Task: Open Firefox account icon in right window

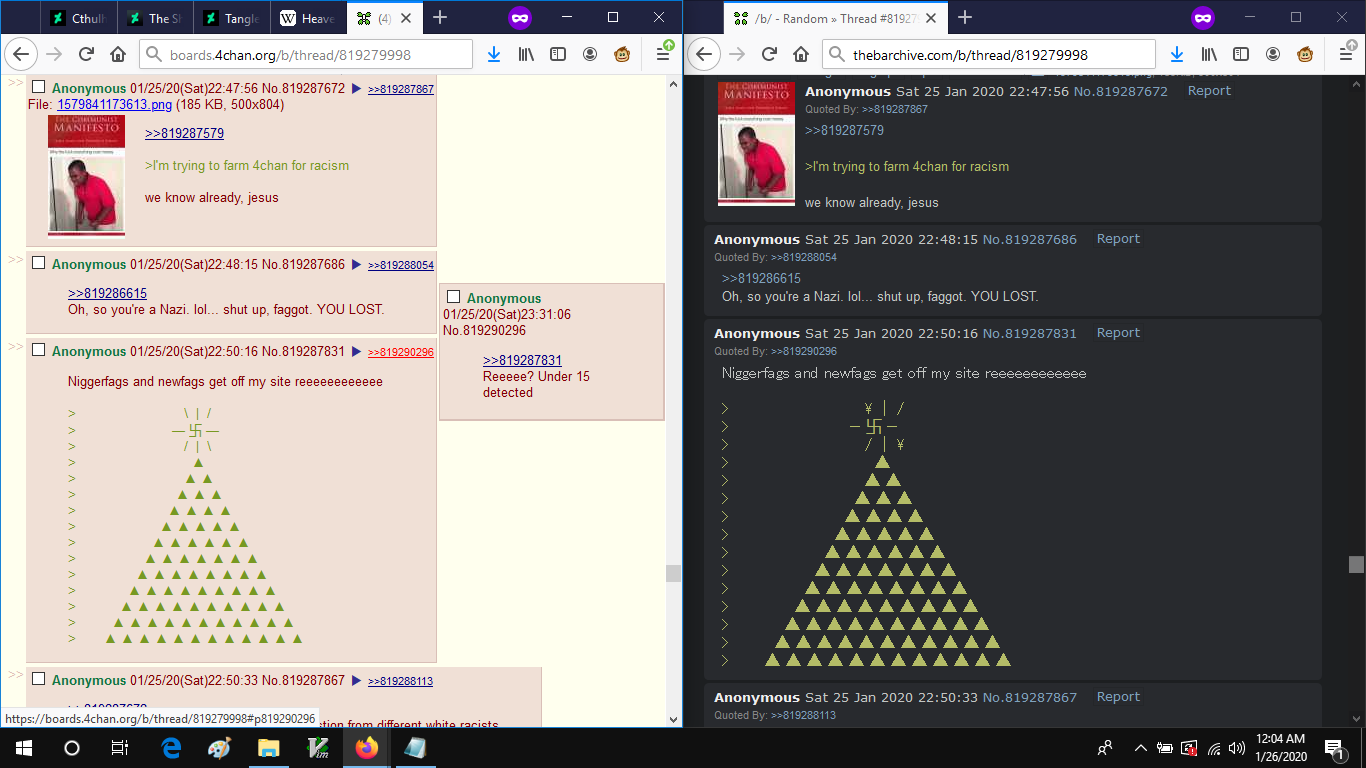Action: click(1273, 55)
